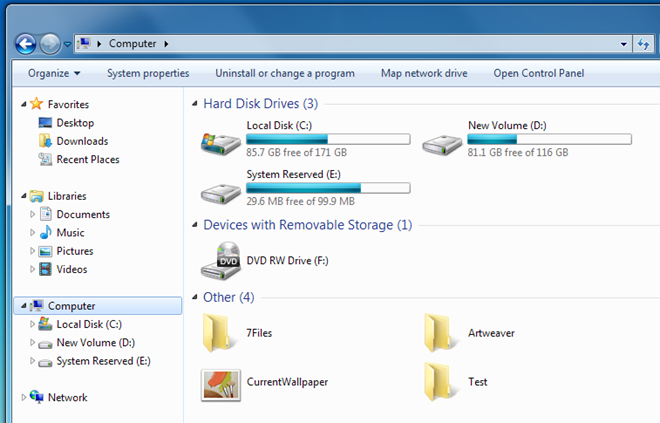The width and height of the screenshot is (660, 423).
Task: Select the System Reserved (E:) drive icon
Action: pos(221,194)
